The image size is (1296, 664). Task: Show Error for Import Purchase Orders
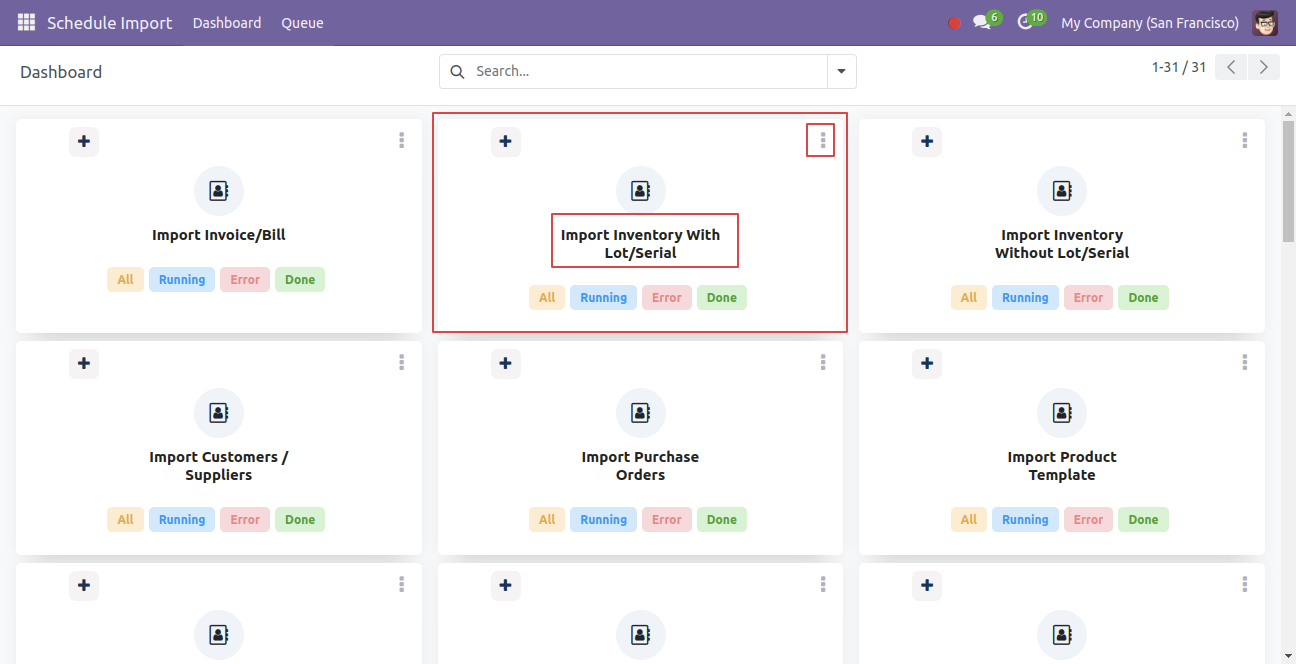(x=667, y=520)
